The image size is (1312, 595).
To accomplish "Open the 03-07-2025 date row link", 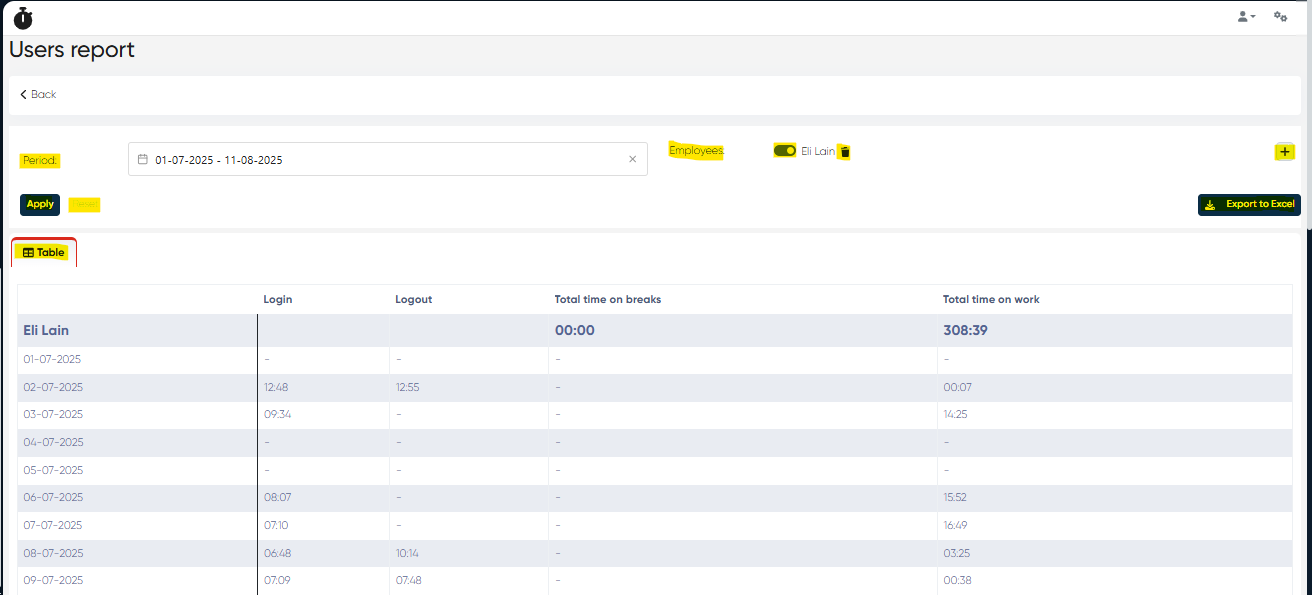I will (x=53, y=414).
